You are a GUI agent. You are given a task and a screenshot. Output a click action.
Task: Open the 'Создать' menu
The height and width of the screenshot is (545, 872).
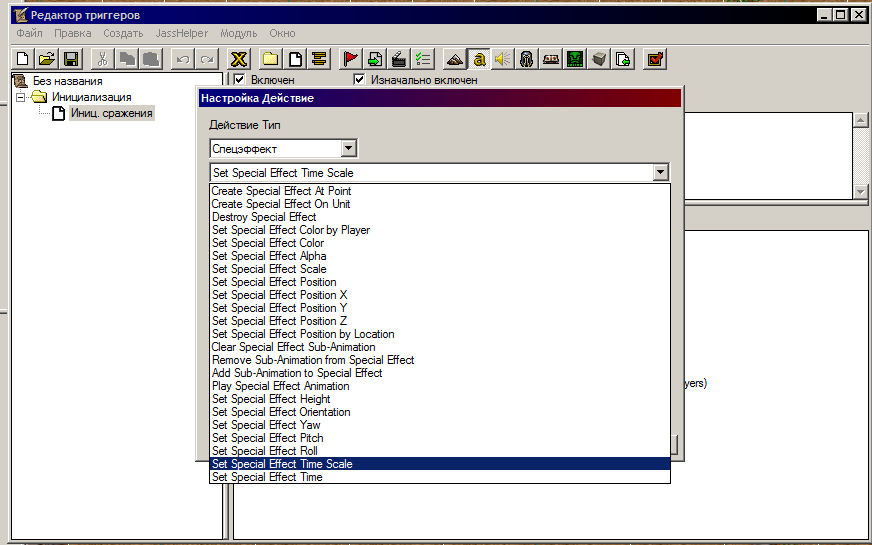123,33
